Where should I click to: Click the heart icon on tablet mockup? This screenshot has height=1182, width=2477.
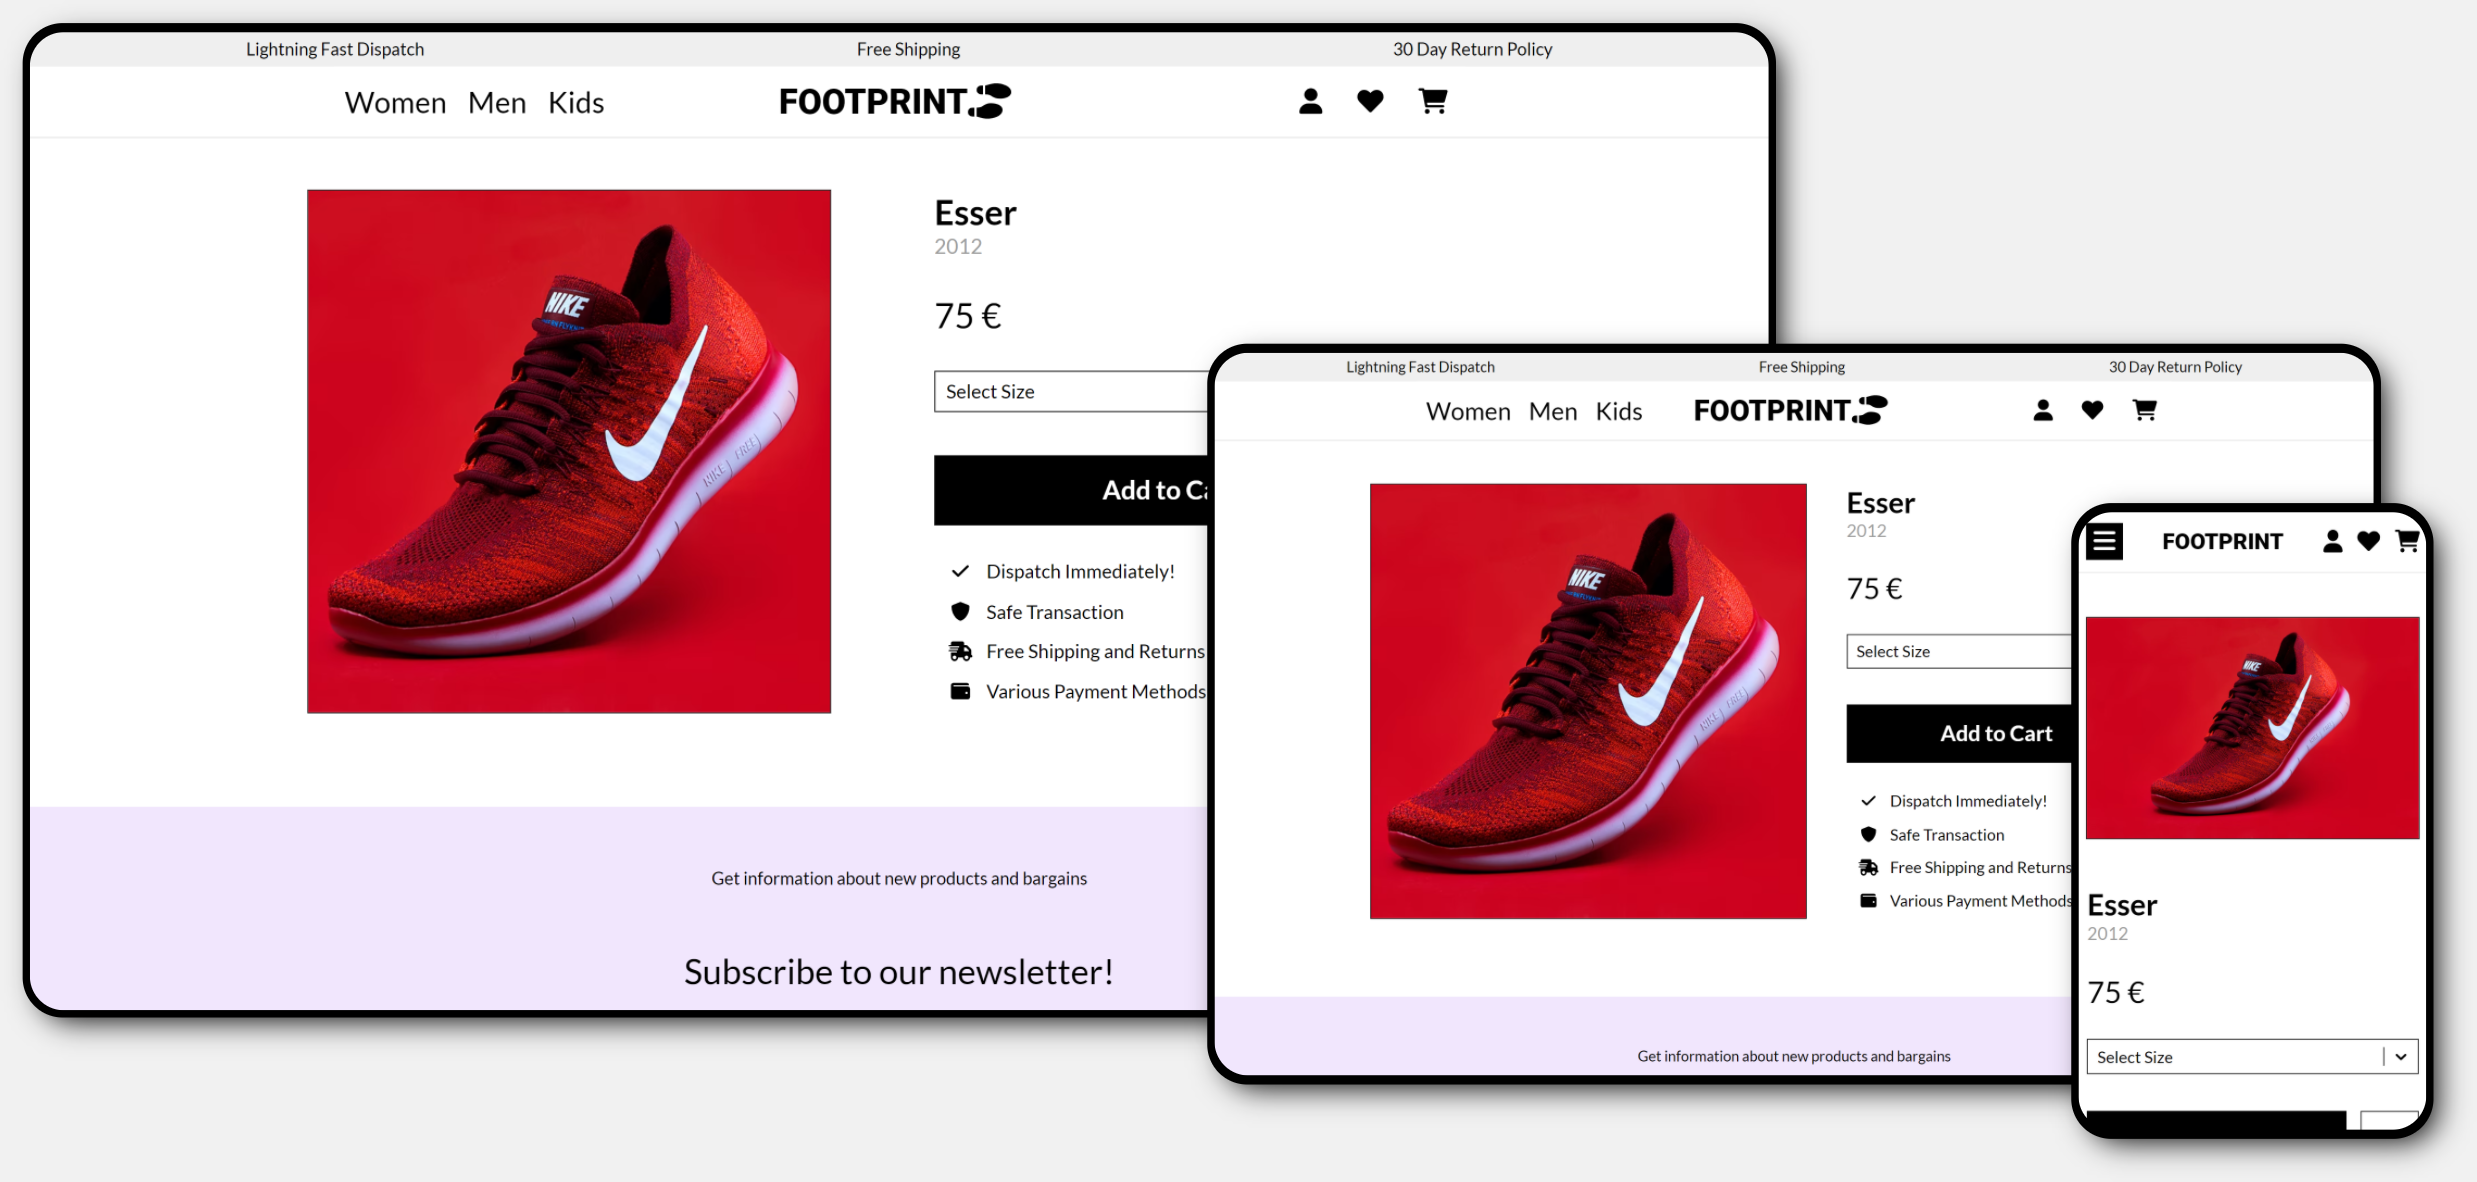coord(2092,410)
